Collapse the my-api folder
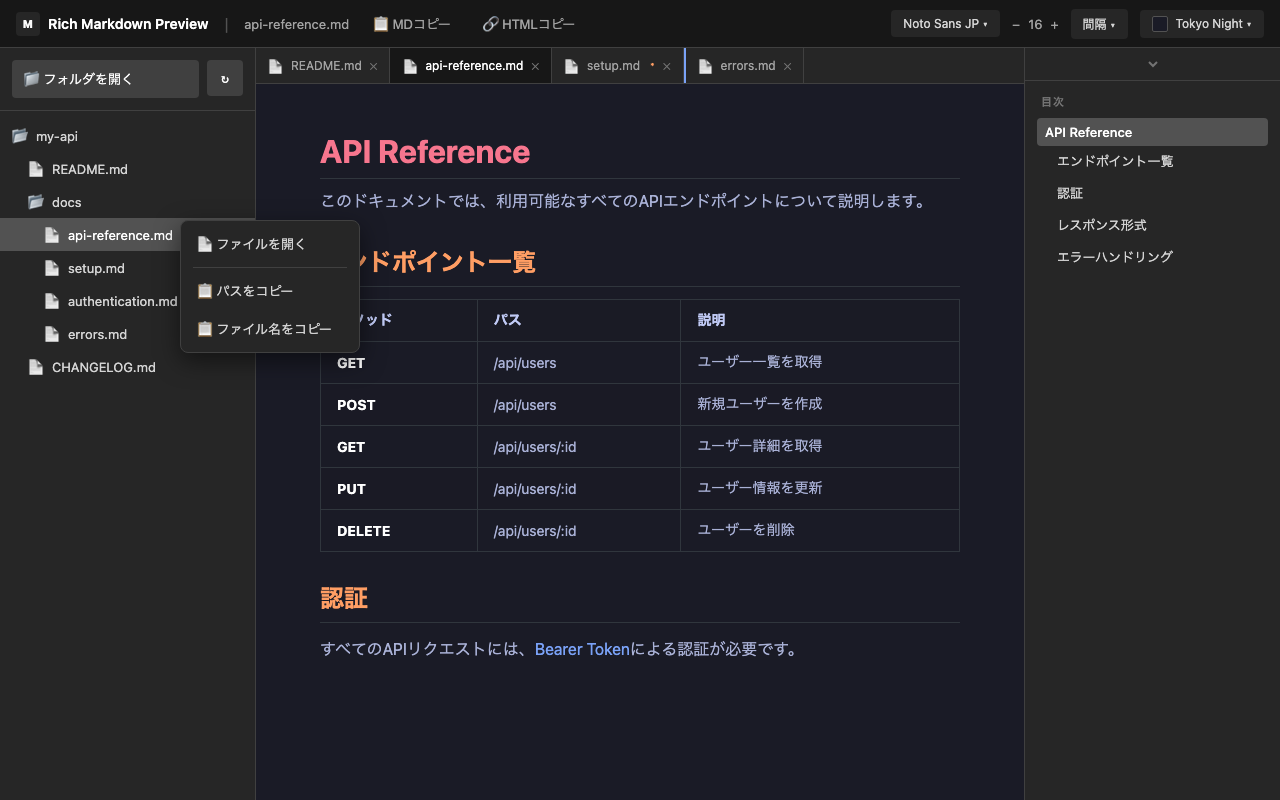 pyautogui.click(x=128, y=136)
